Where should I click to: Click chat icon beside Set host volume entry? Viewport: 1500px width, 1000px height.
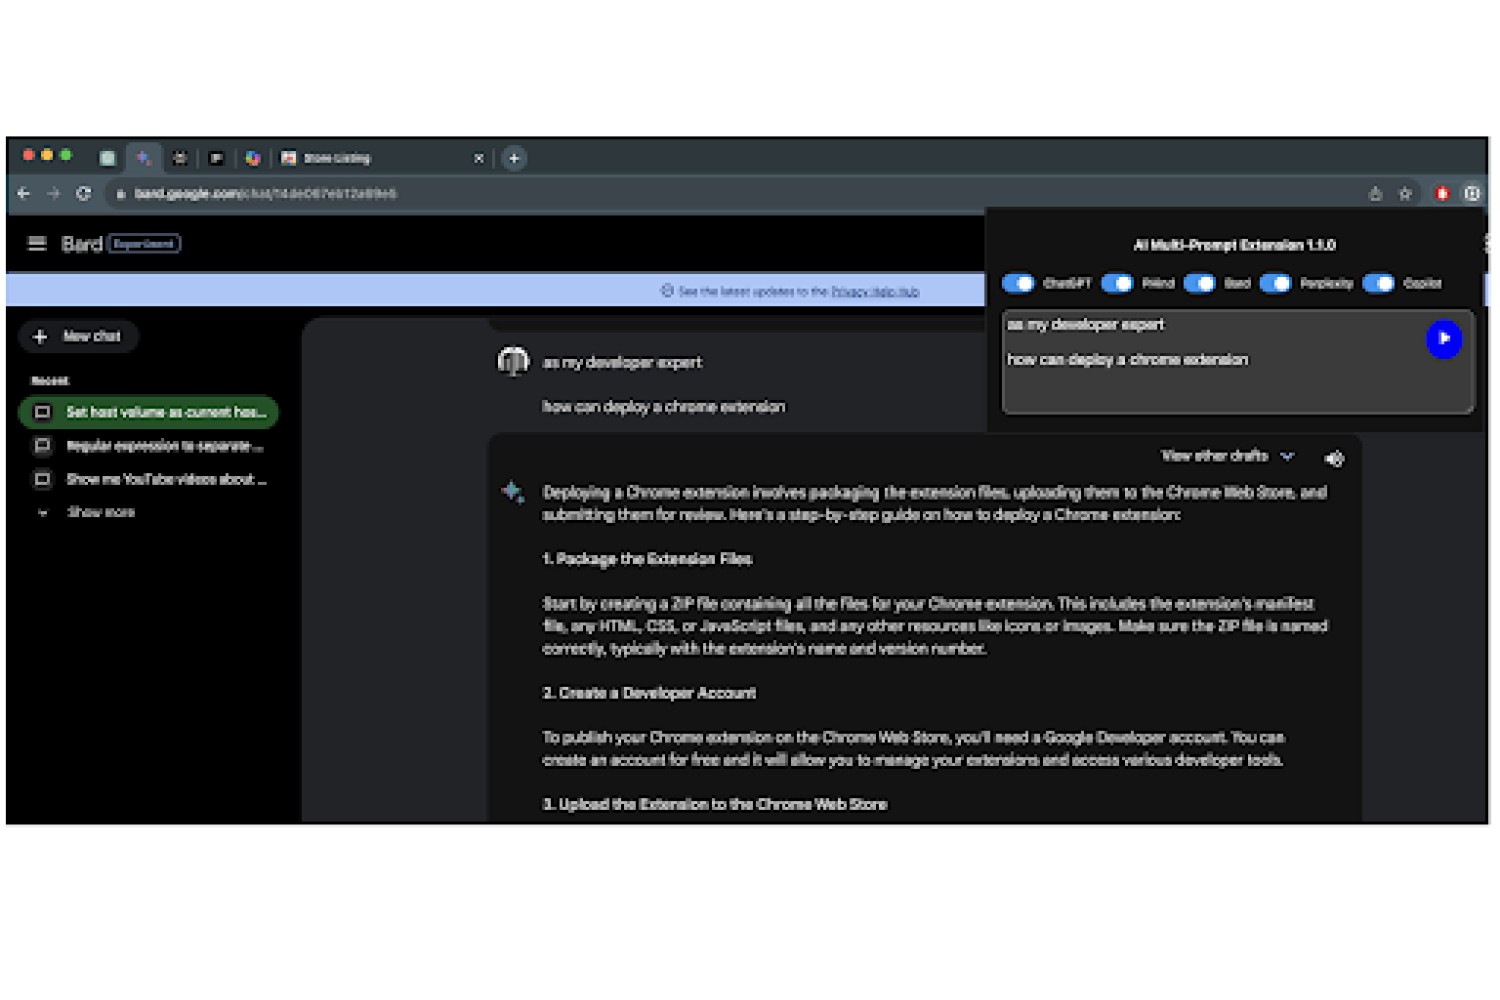coord(42,412)
